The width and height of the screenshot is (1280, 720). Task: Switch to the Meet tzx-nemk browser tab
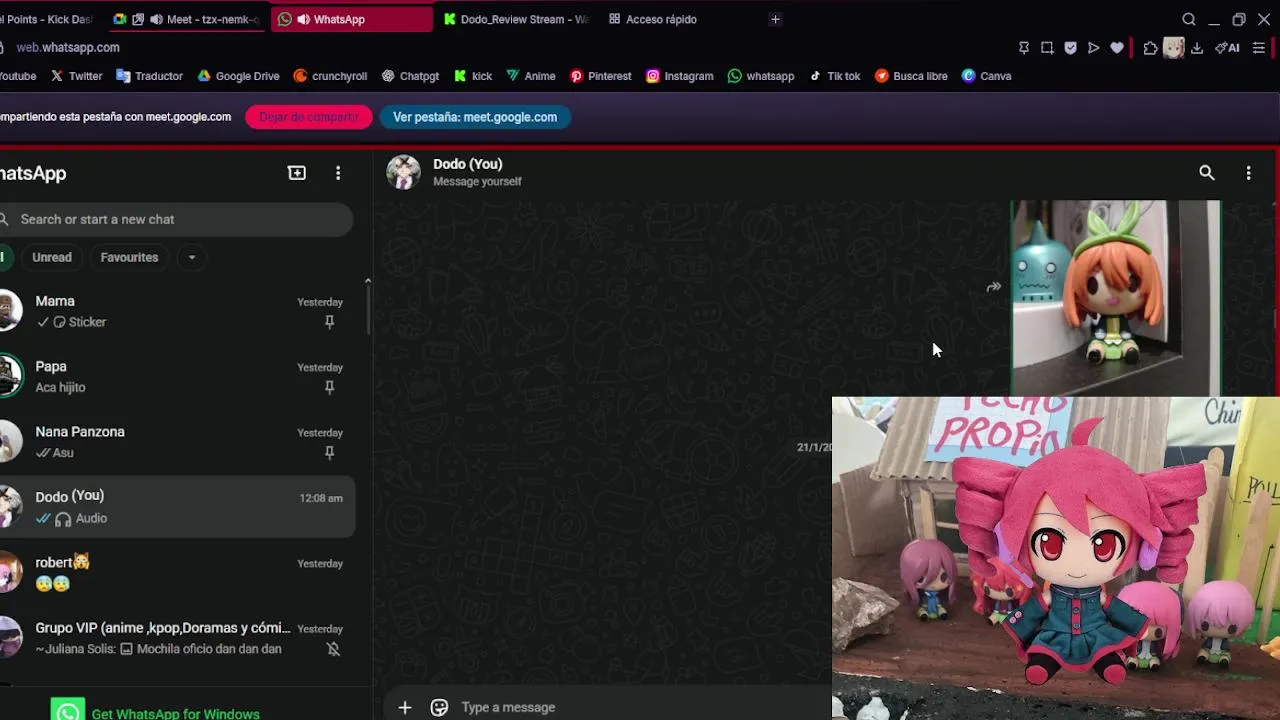coord(186,19)
